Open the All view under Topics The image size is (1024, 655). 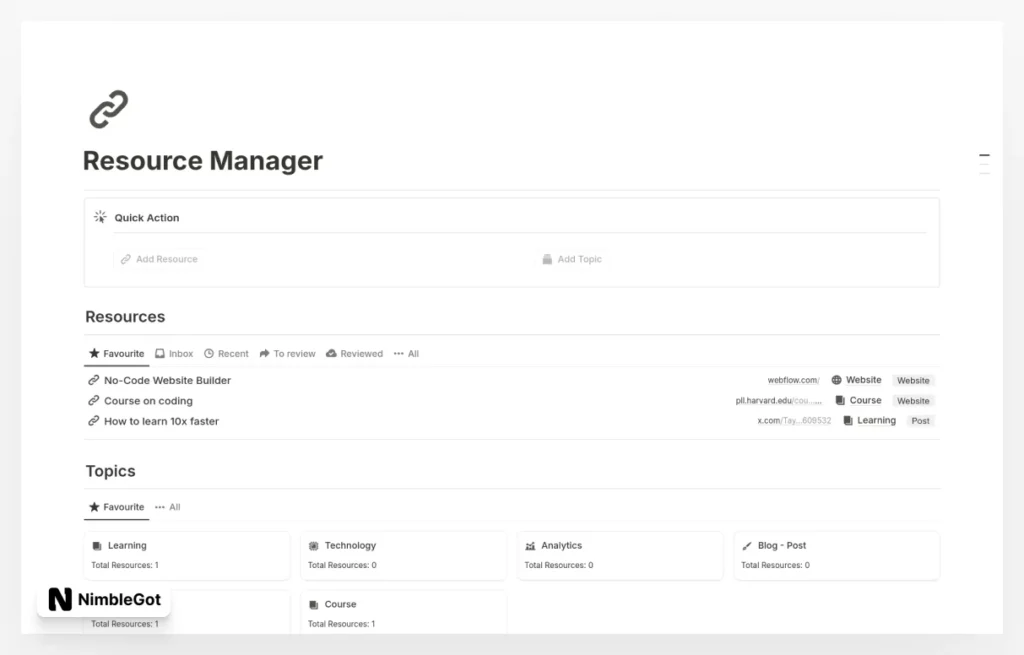pyautogui.click(x=168, y=507)
